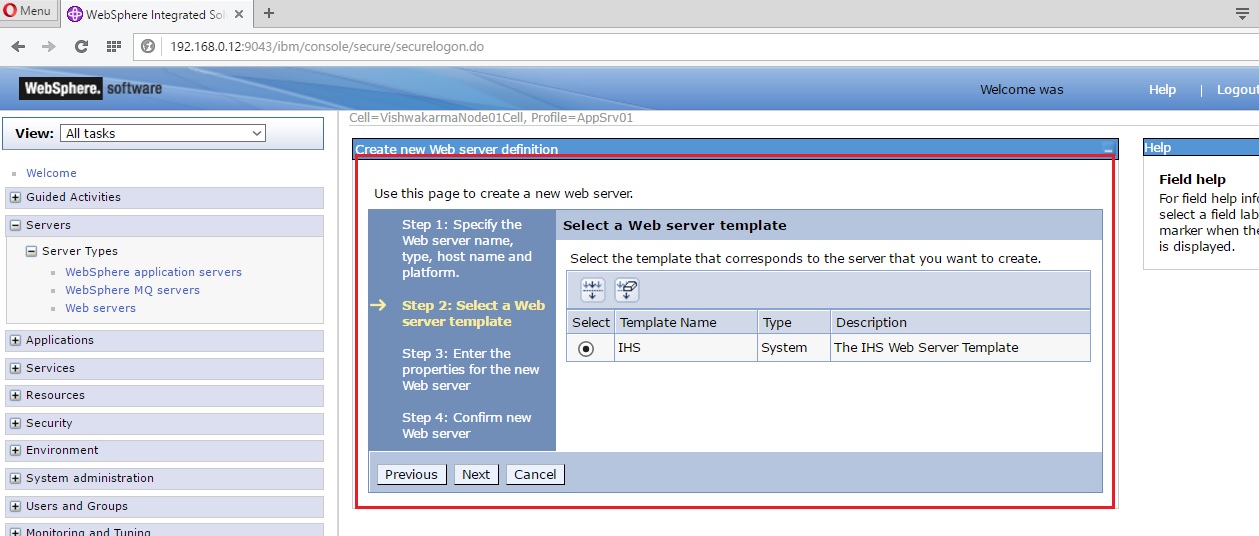Click the Help link in header
The image size is (1259, 536).
(x=1162, y=89)
